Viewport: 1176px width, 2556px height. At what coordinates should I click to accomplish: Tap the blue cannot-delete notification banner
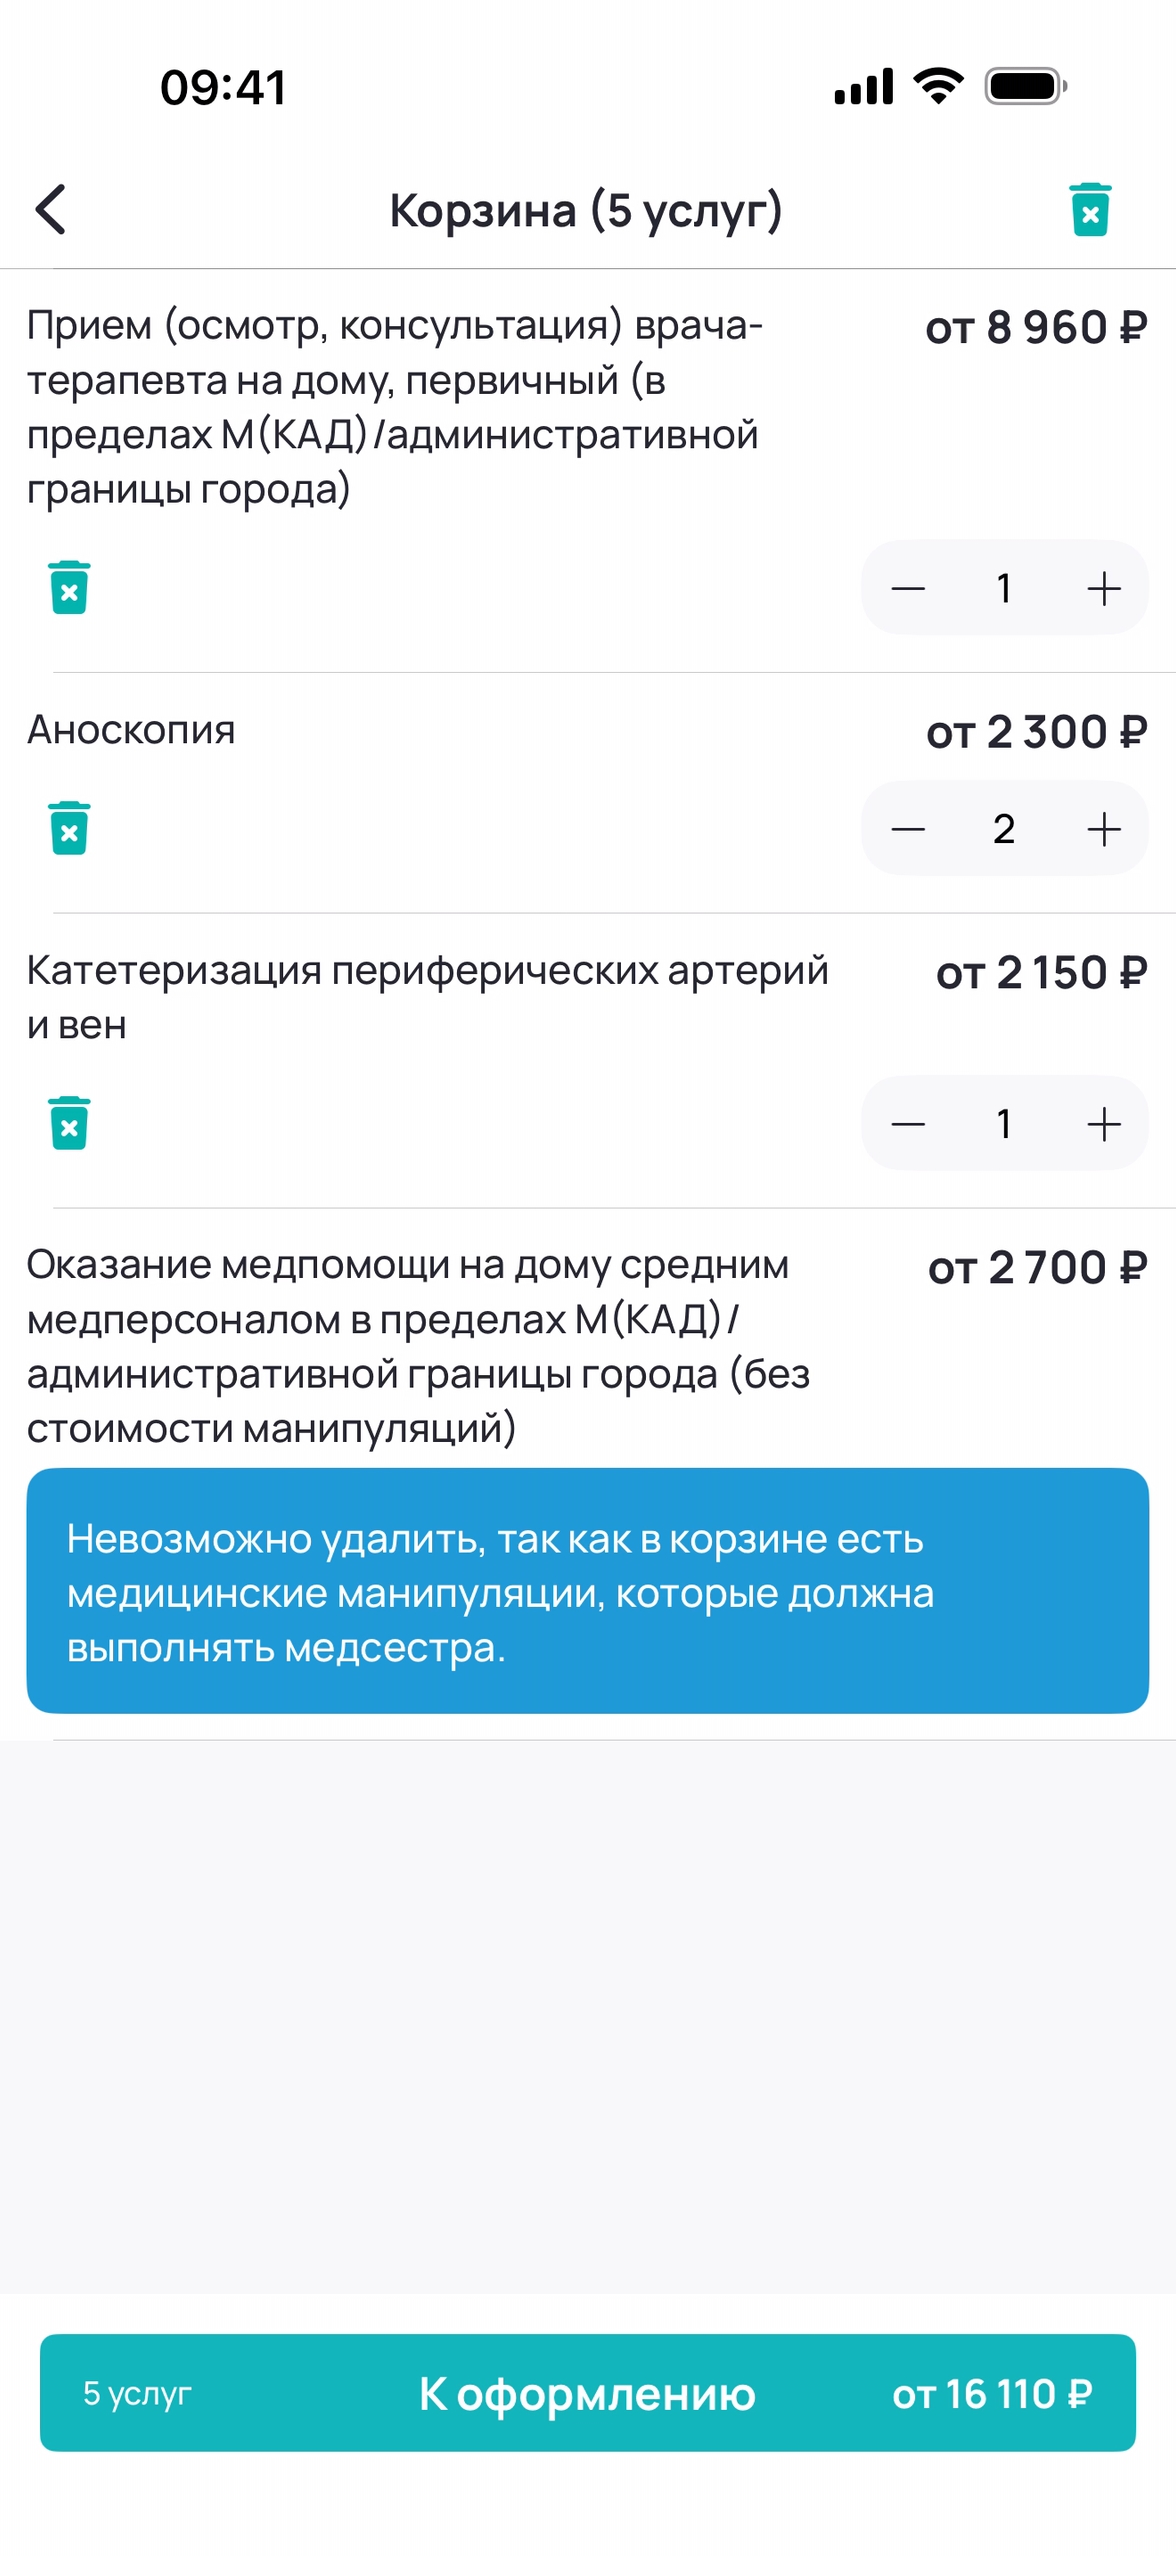click(587, 1591)
